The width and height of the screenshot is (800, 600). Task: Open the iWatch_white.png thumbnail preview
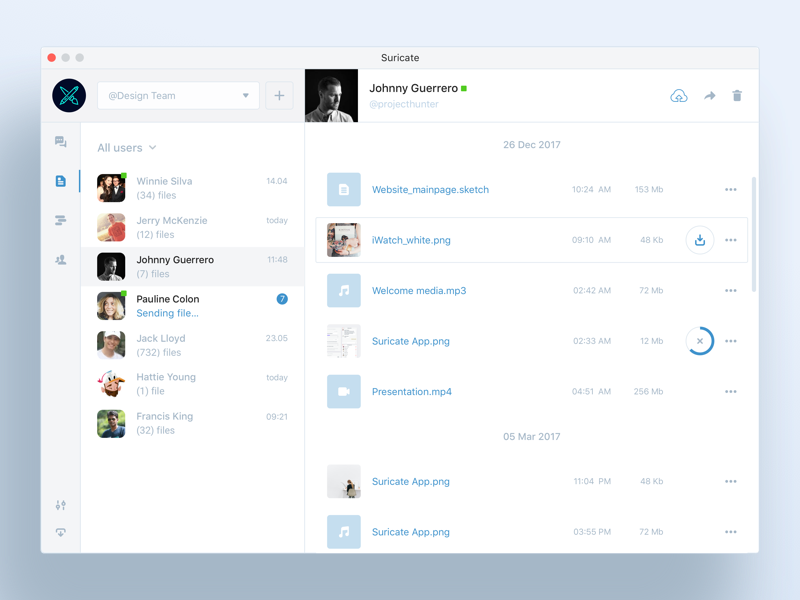pos(344,240)
